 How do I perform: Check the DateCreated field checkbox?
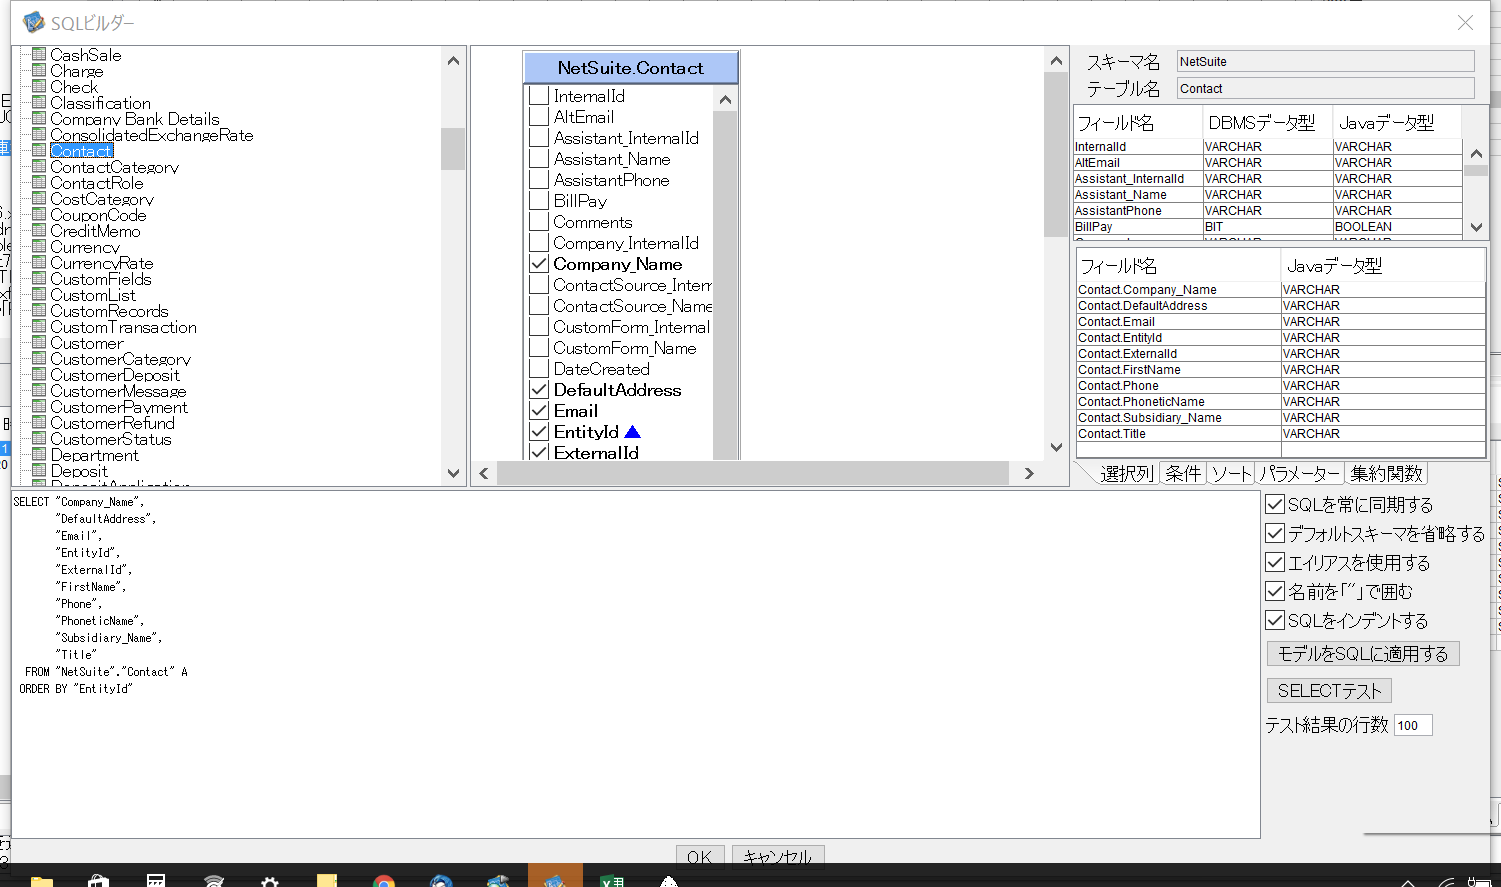pyautogui.click(x=539, y=369)
